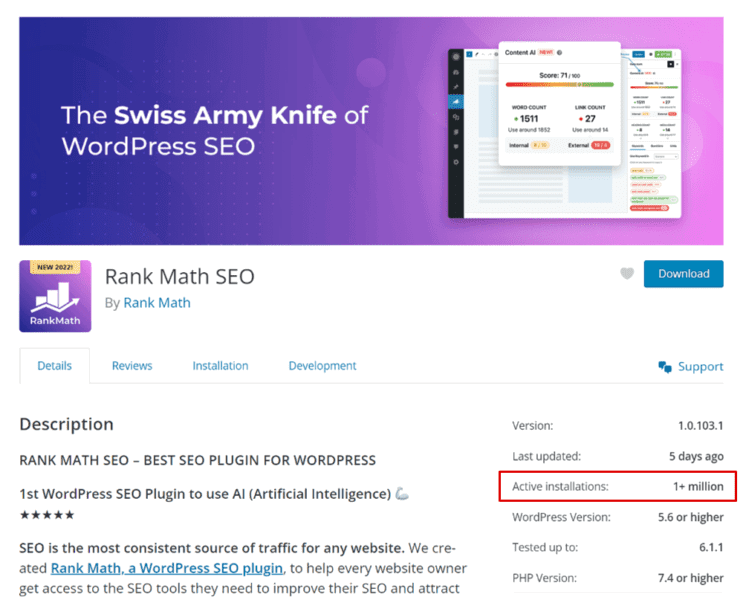Follow the 'Rank Math, a WordPress SEO plugin' link
Image resolution: width=743 pixels, height=600 pixels.
[167, 568]
